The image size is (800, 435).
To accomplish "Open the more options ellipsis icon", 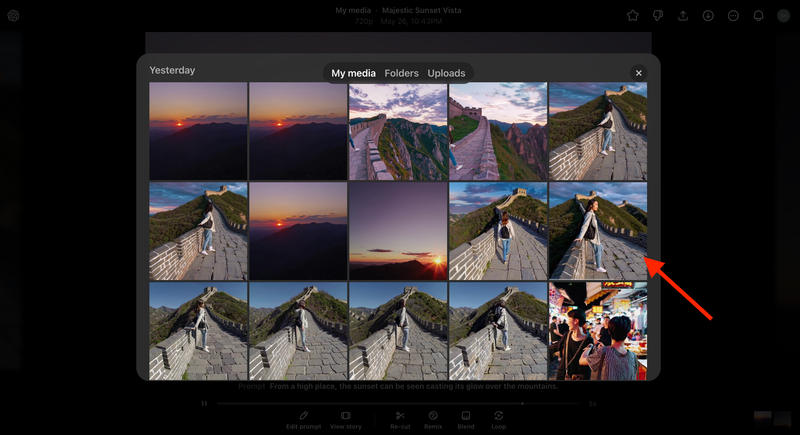I will (x=733, y=16).
